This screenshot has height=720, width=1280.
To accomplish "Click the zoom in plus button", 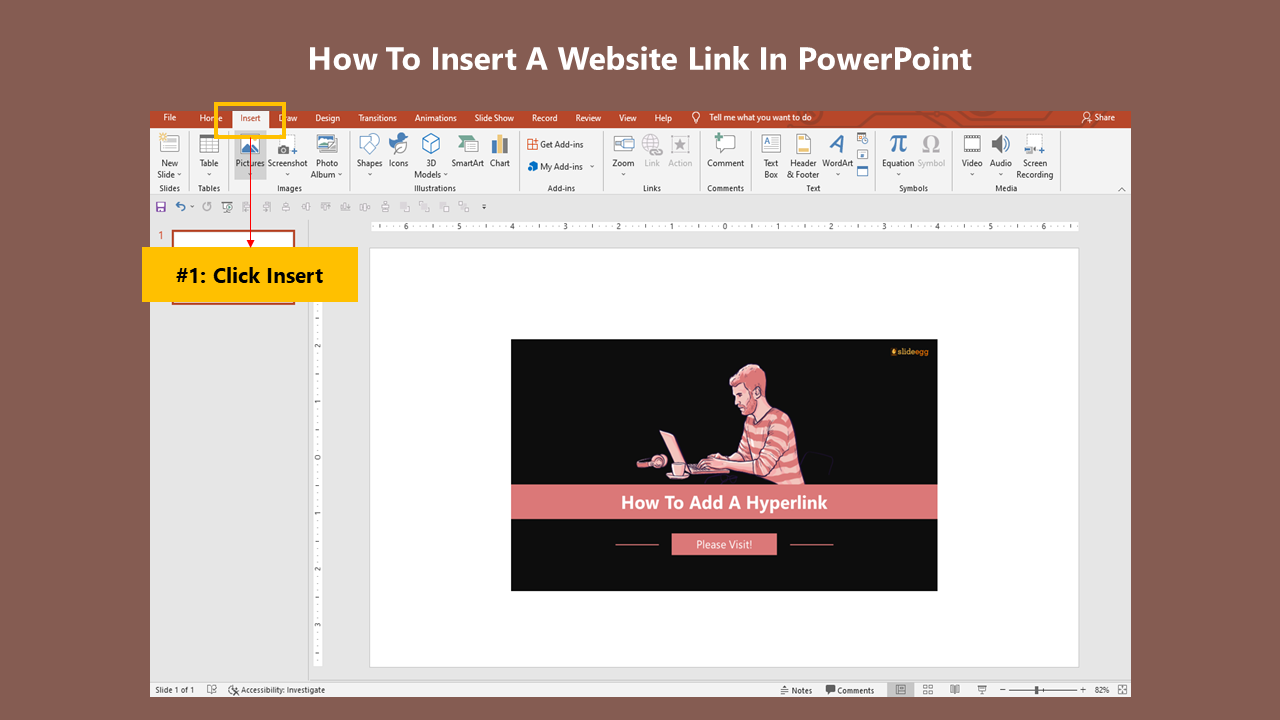I will 1083,690.
